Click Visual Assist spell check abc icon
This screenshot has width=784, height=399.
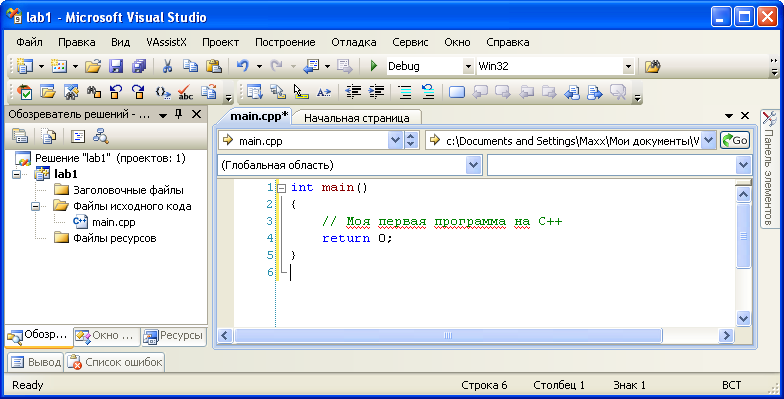click(186, 92)
